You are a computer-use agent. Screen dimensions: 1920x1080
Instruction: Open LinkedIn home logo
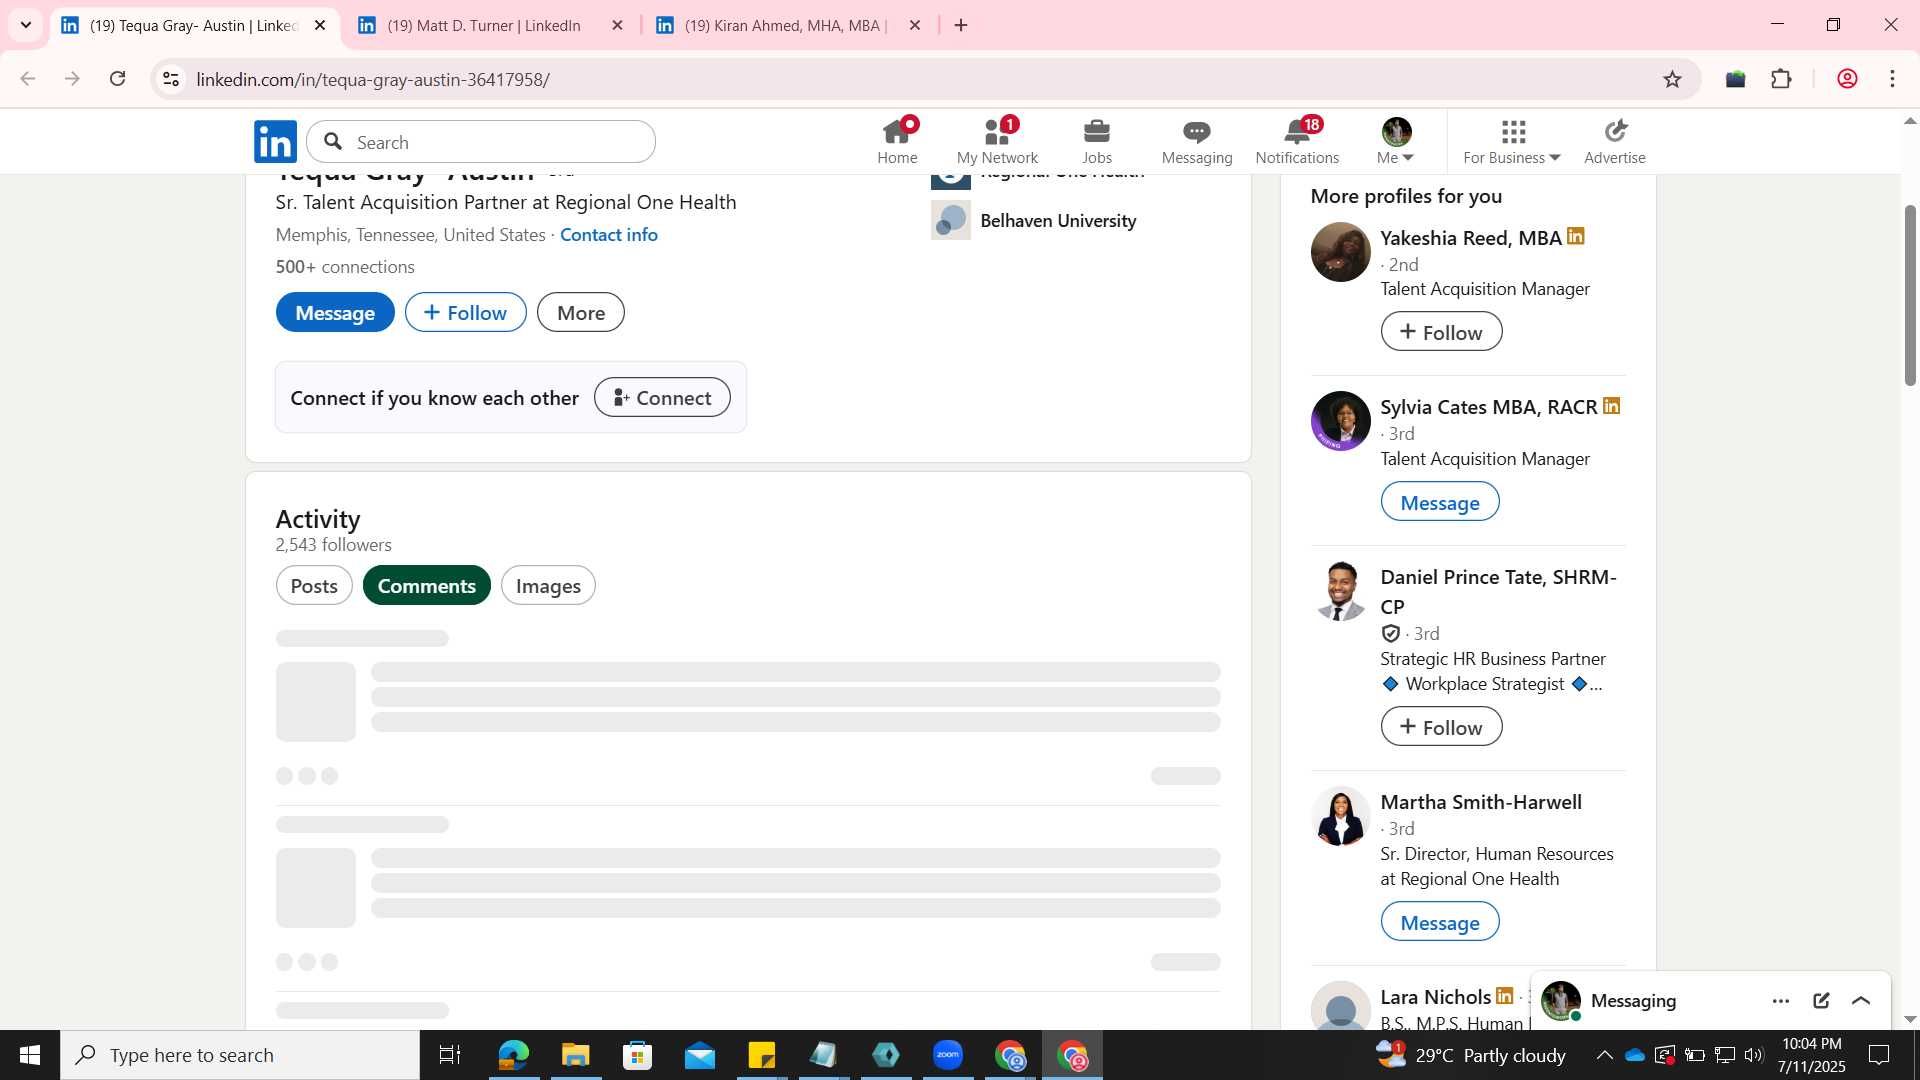click(275, 141)
